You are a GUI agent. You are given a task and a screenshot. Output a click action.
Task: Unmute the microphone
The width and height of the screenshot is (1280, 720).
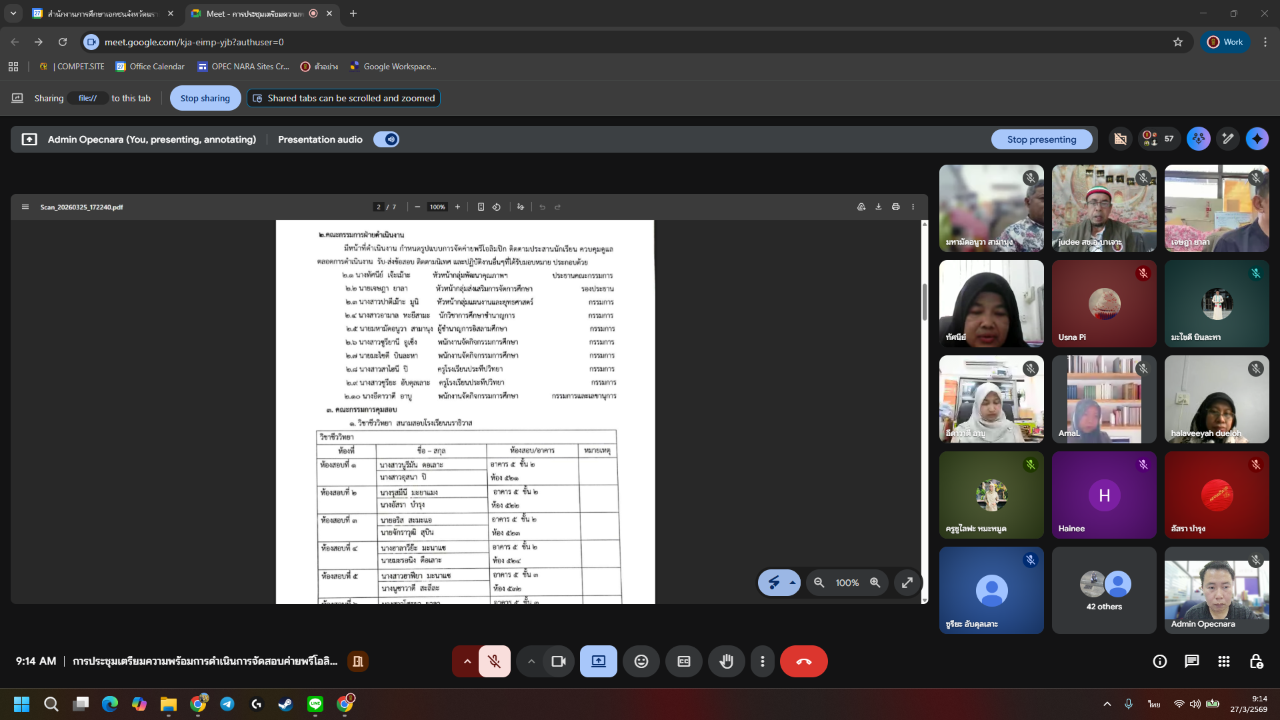point(494,661)
